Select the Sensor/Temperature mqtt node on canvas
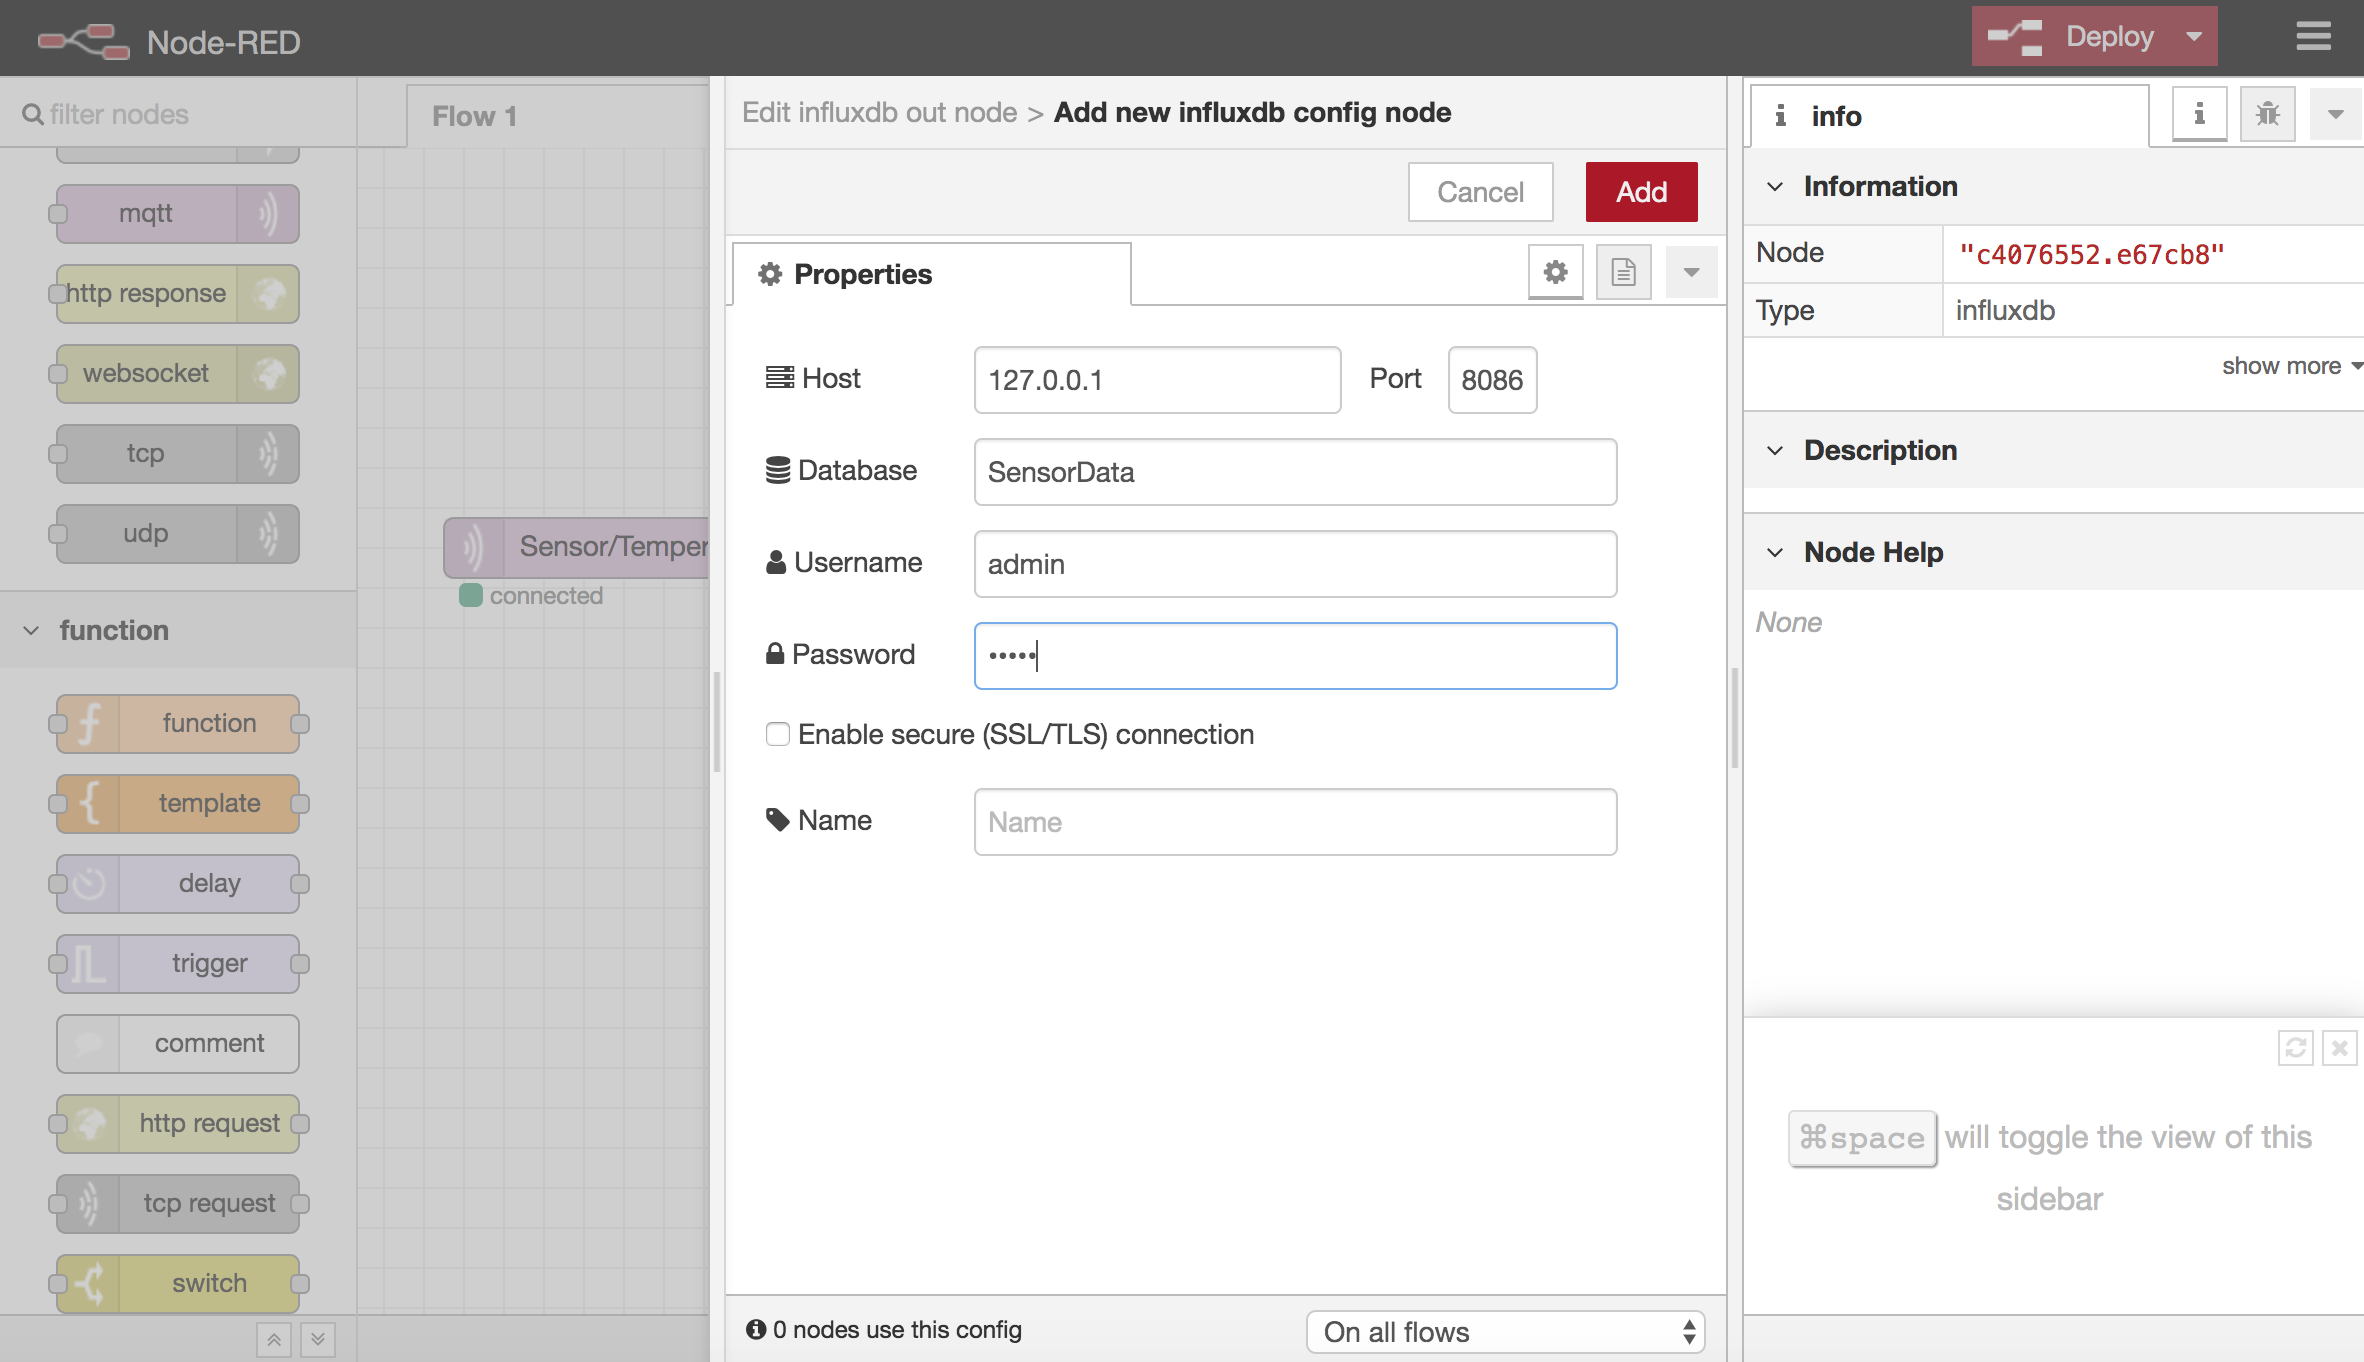The height and width of the screenshot is (1362, 2364). [576, 547]
